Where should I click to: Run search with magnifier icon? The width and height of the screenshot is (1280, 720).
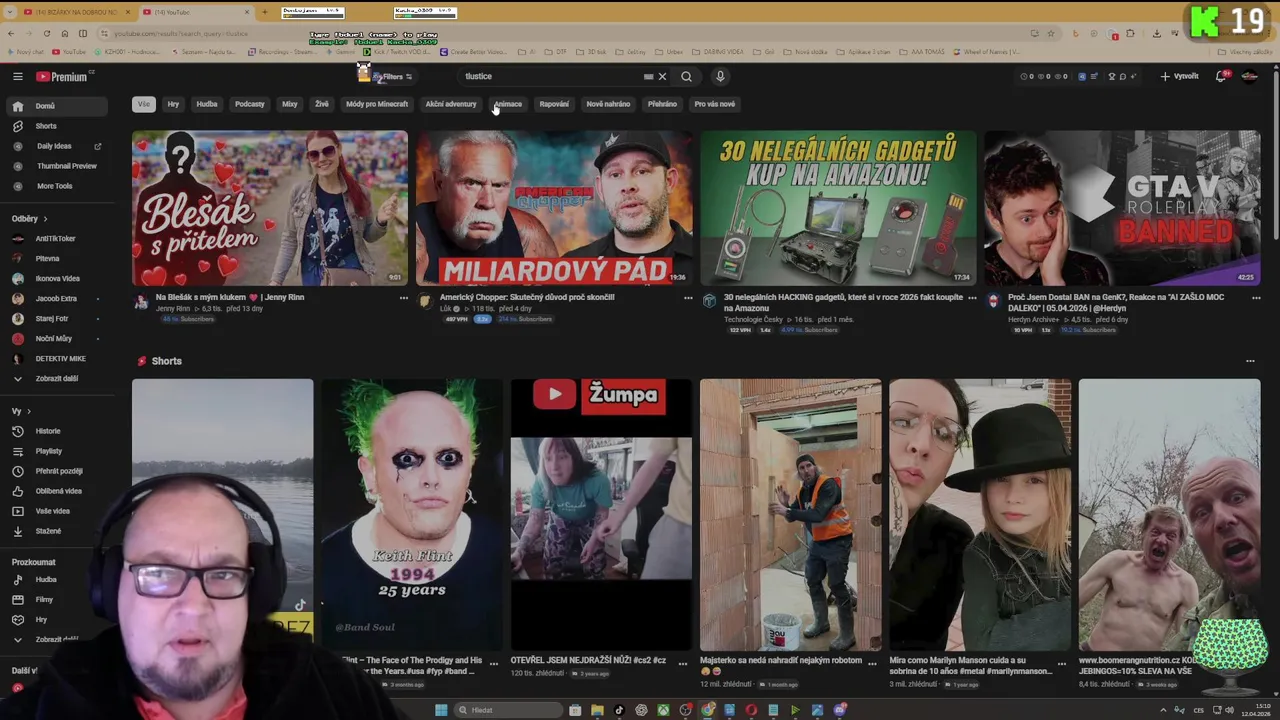[686, 76]
